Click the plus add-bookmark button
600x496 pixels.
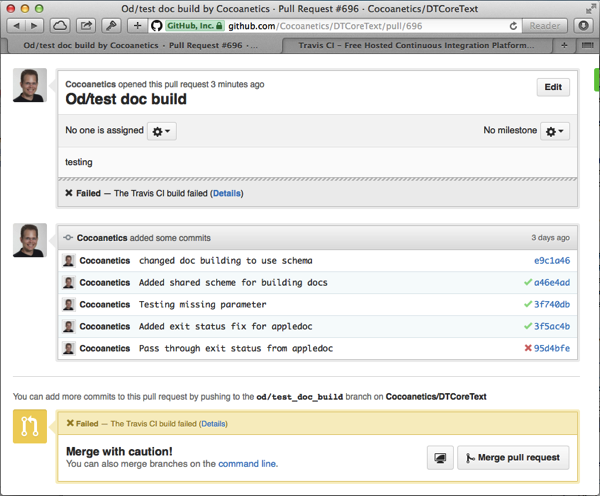click(x=137, y=26)
